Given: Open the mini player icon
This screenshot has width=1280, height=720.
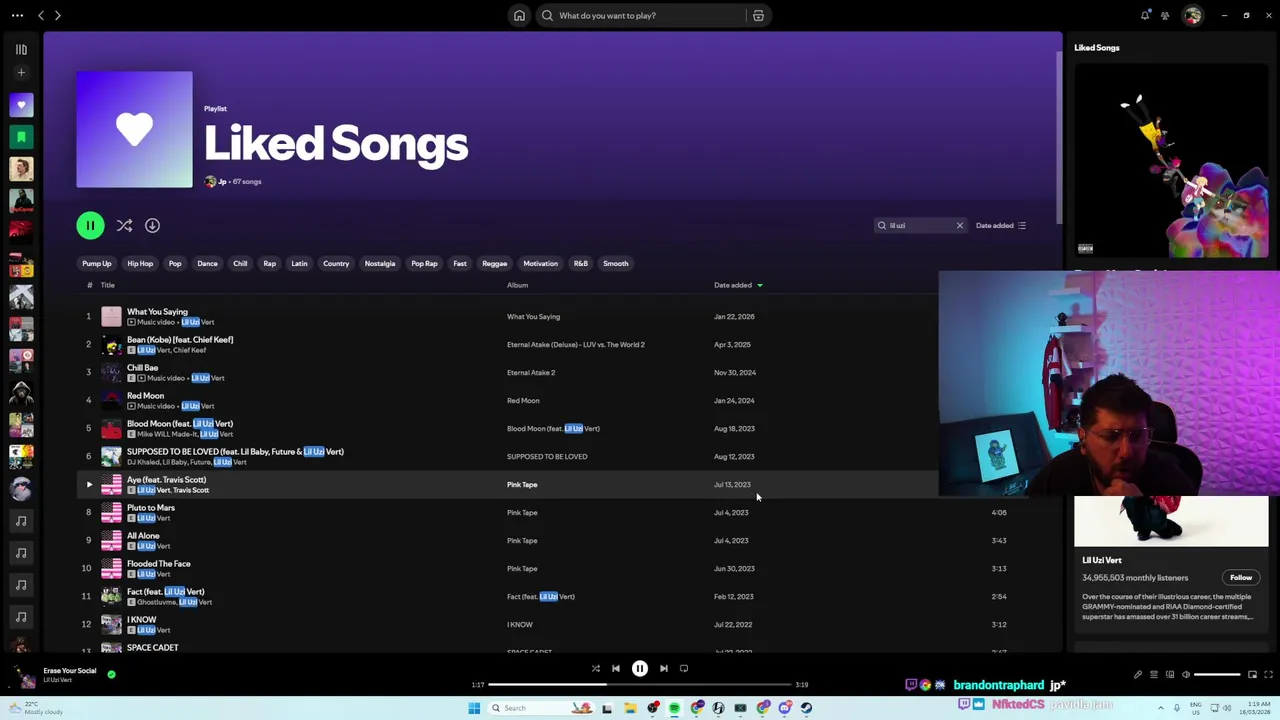Looking at the screenshot, I should pyautogui.click(x=1252, y=674).
